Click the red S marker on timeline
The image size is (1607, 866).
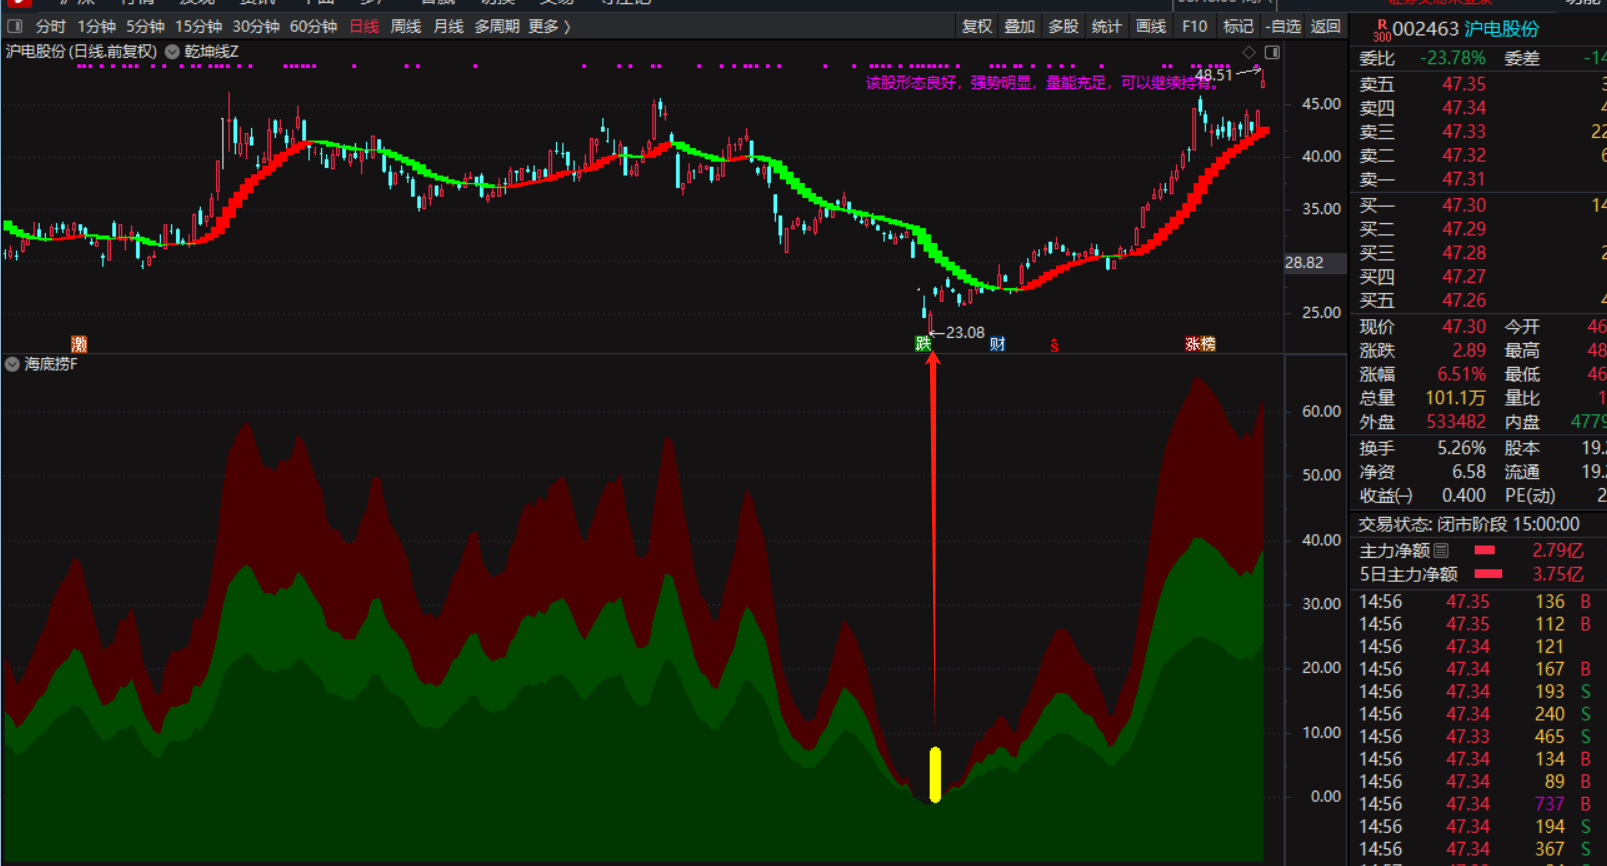pos(1054,346)
